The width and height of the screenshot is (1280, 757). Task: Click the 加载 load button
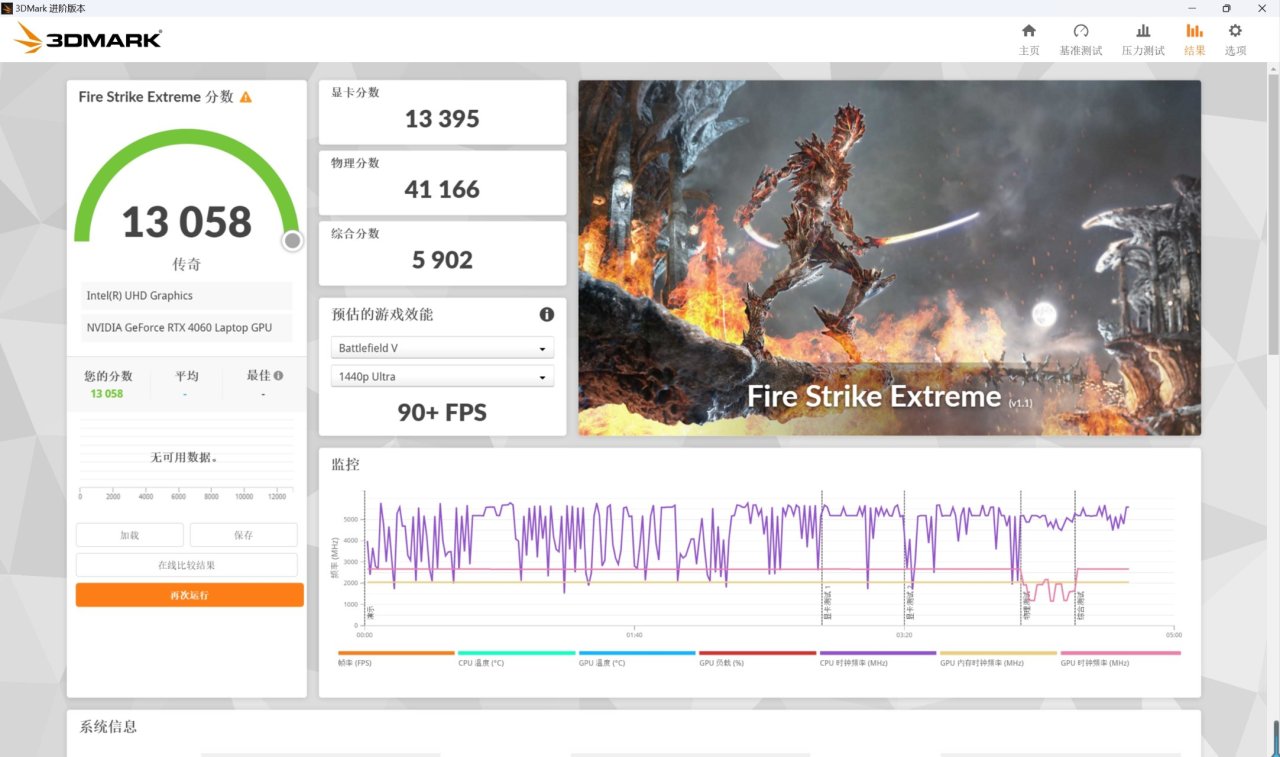(130, 535)
